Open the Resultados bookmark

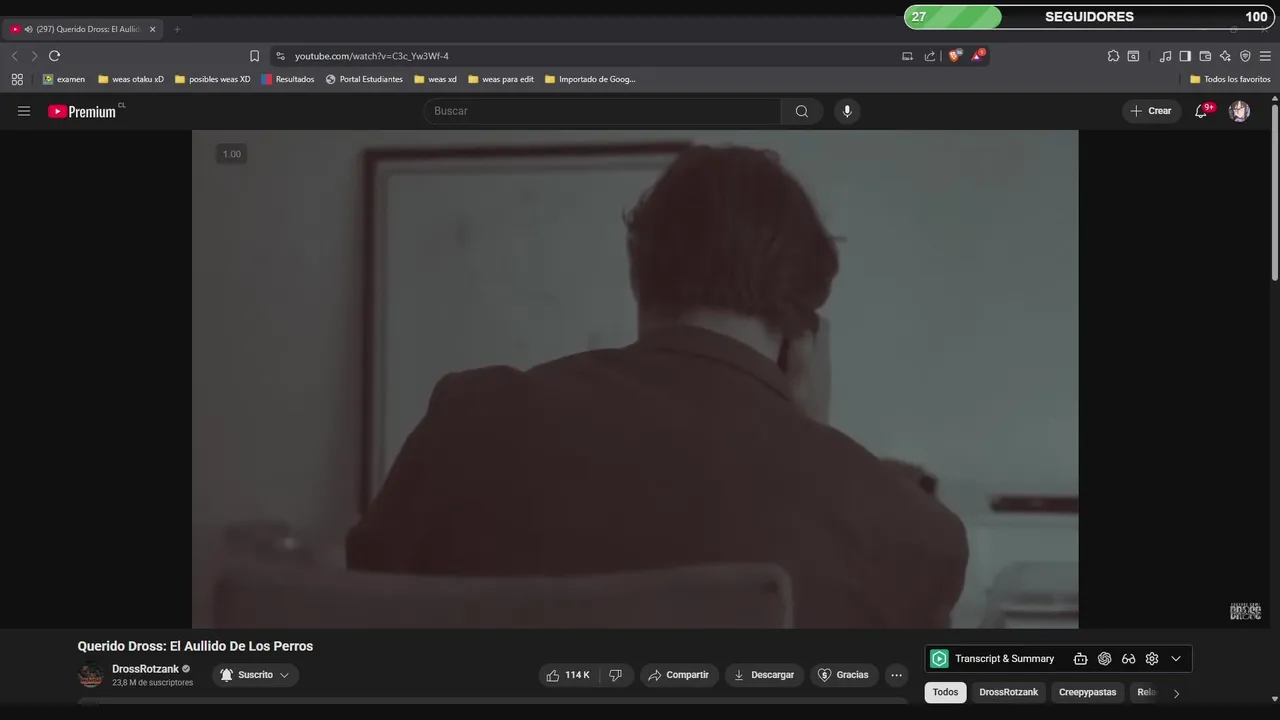click(x=288, y=79)
